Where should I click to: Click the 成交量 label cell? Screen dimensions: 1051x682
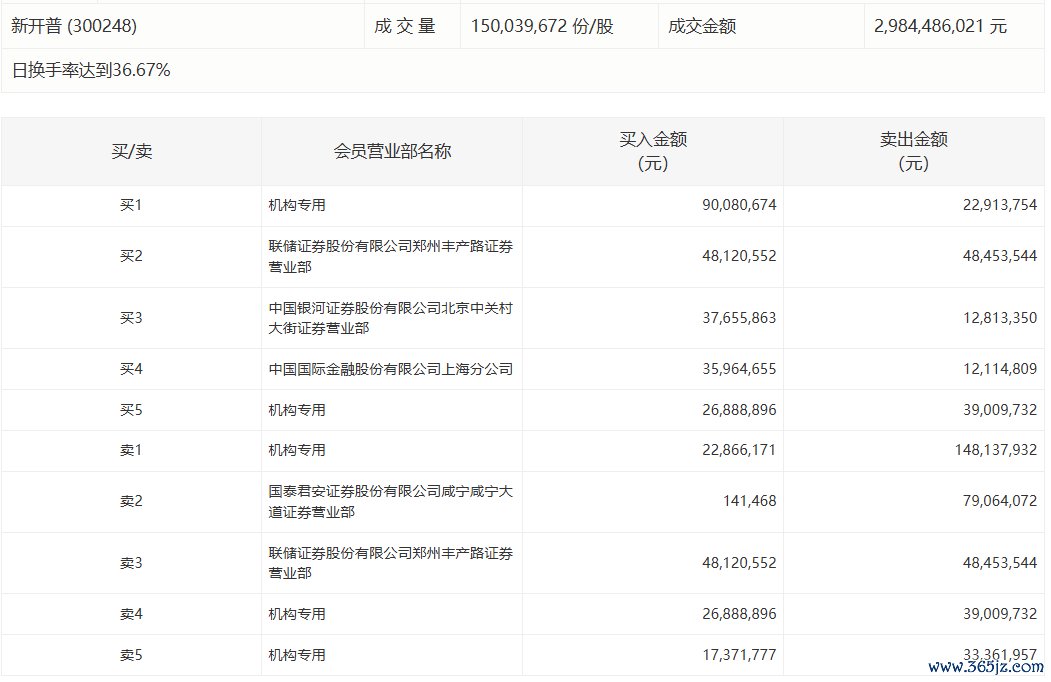point(405,26)
